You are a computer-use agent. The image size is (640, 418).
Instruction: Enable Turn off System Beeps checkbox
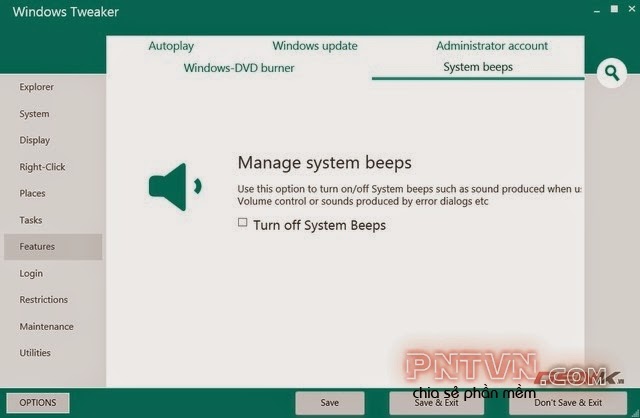[x=242, y=222]
